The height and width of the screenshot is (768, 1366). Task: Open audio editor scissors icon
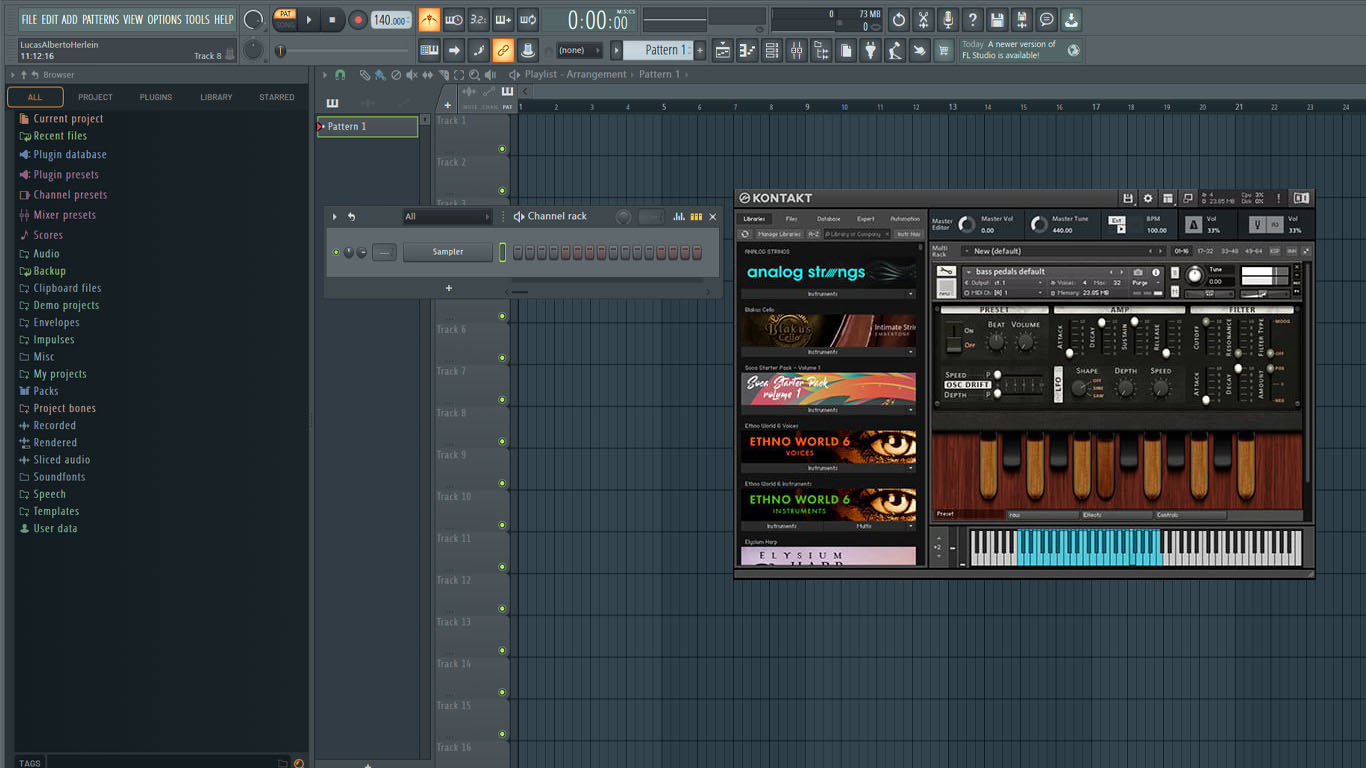(923, 19)
